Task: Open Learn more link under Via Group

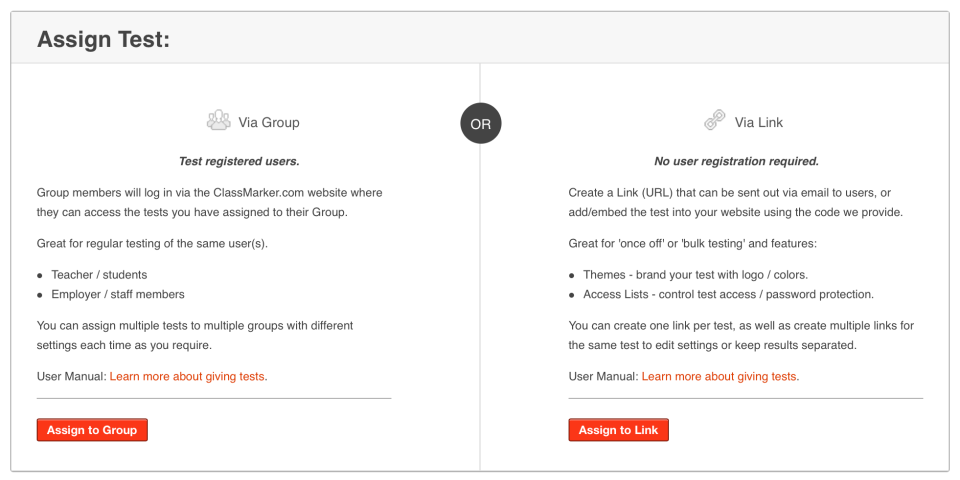Action: point(188,376)
